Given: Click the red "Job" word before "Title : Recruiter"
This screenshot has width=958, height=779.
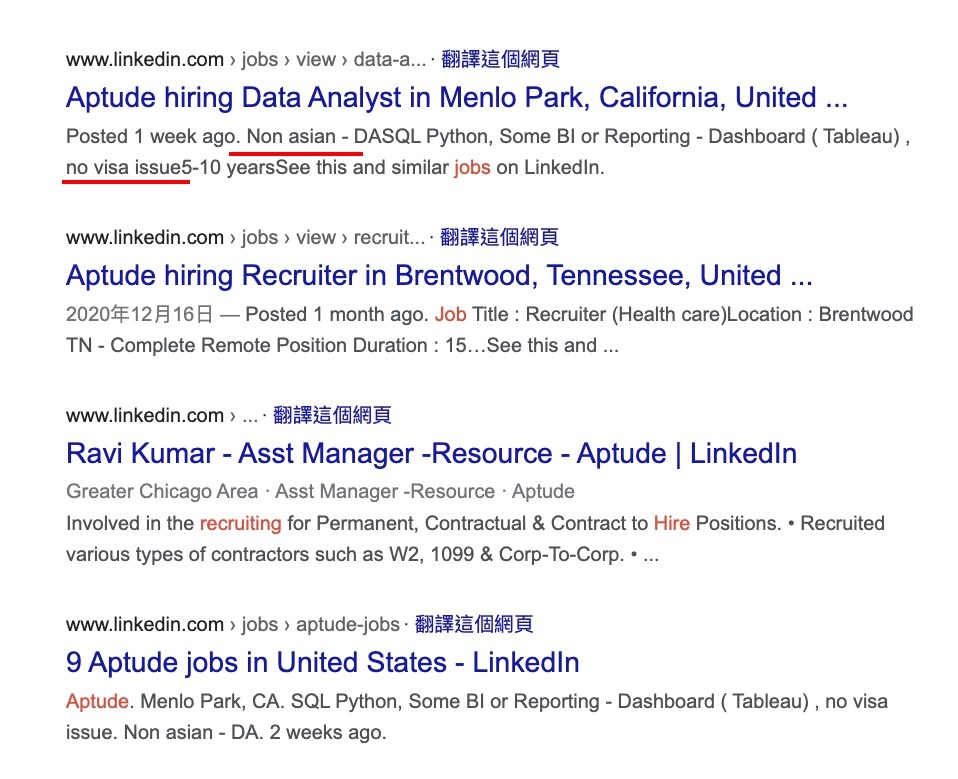Looking at the screenshot, I should [x=450, y=314].
